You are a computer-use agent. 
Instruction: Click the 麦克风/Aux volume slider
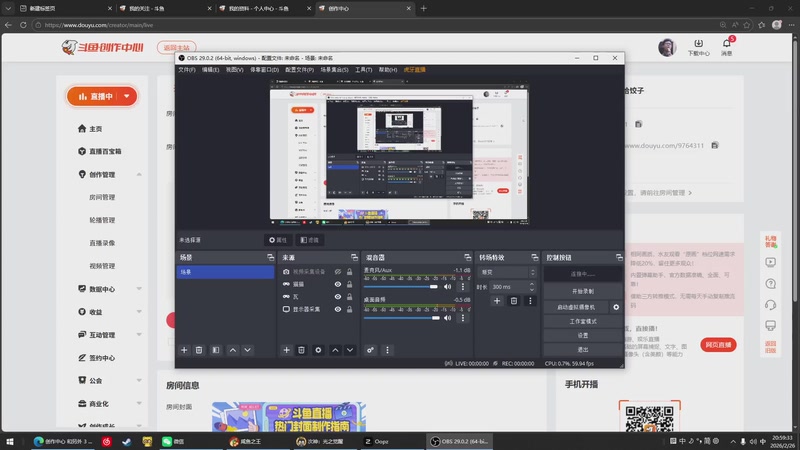point(401,287)
